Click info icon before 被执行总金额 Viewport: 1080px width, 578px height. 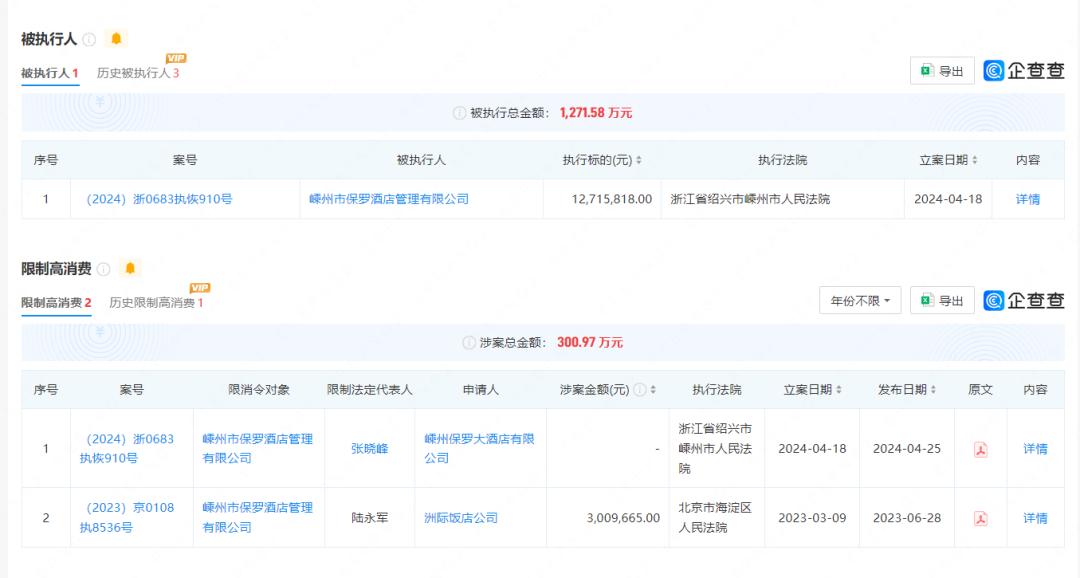click(459, 113)
